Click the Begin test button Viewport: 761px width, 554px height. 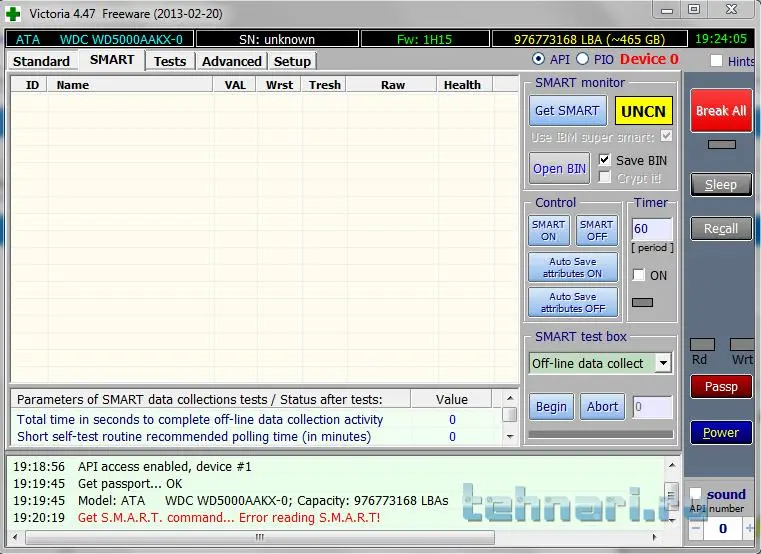click(551, 407)
